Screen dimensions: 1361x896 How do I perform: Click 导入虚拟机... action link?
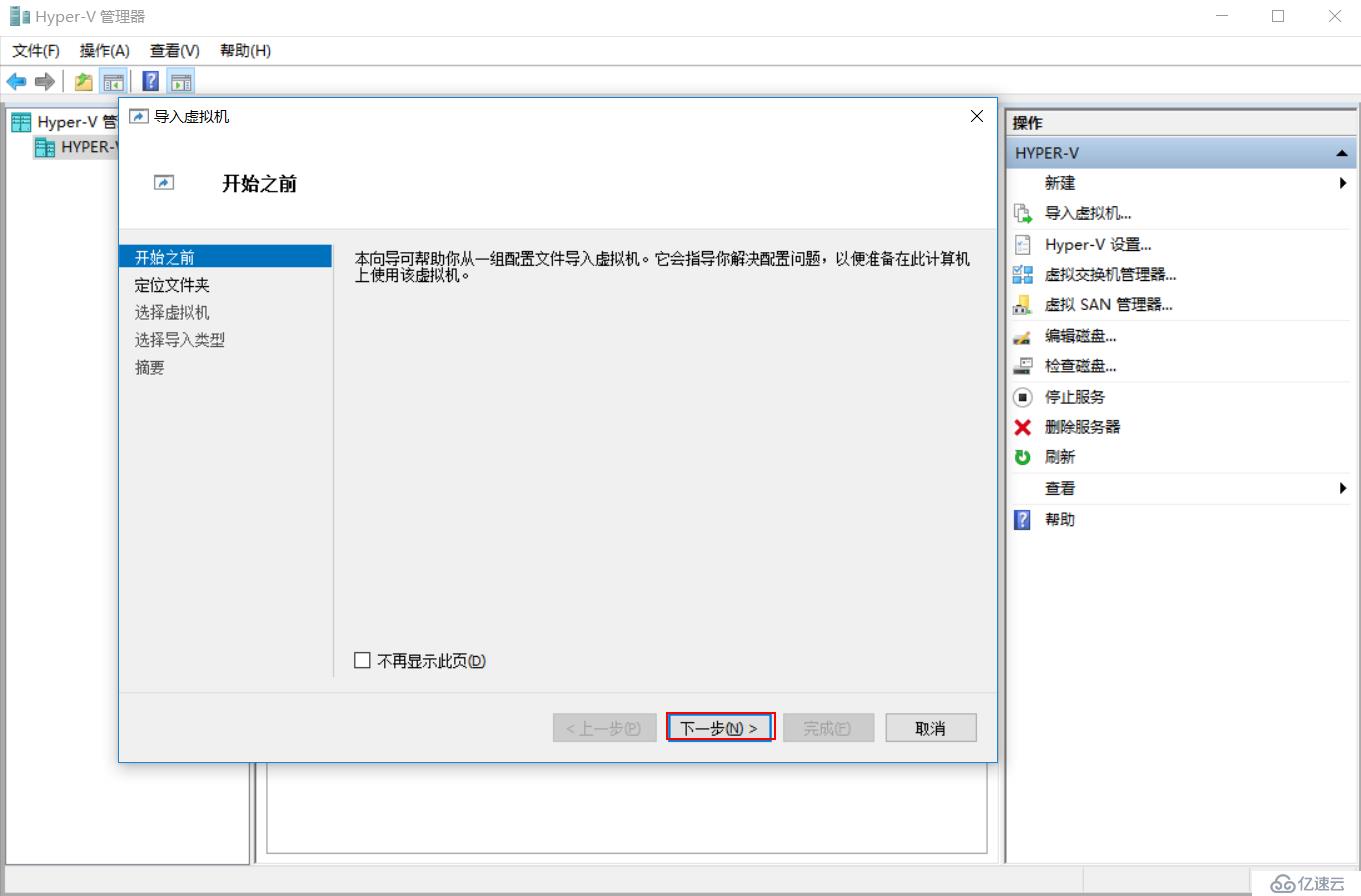[1088, 213]
